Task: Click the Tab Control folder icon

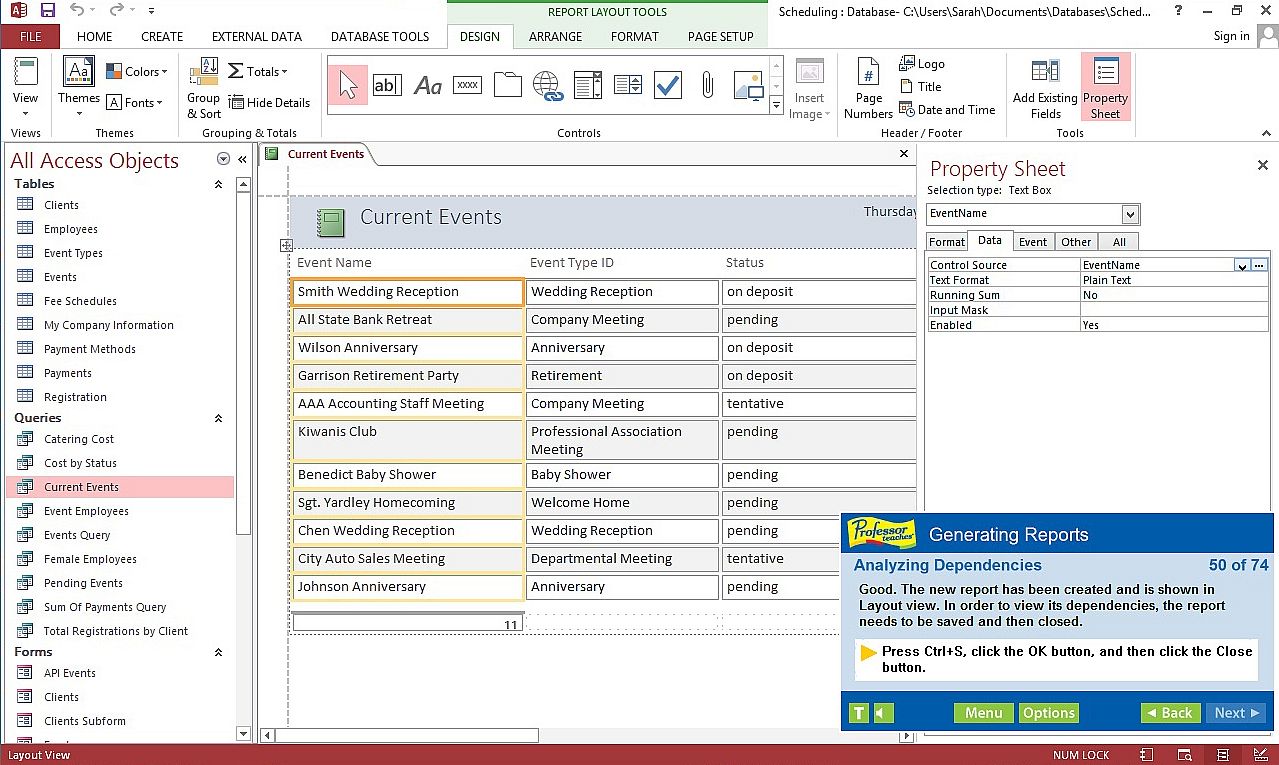Action: click(x=508, y=86)
